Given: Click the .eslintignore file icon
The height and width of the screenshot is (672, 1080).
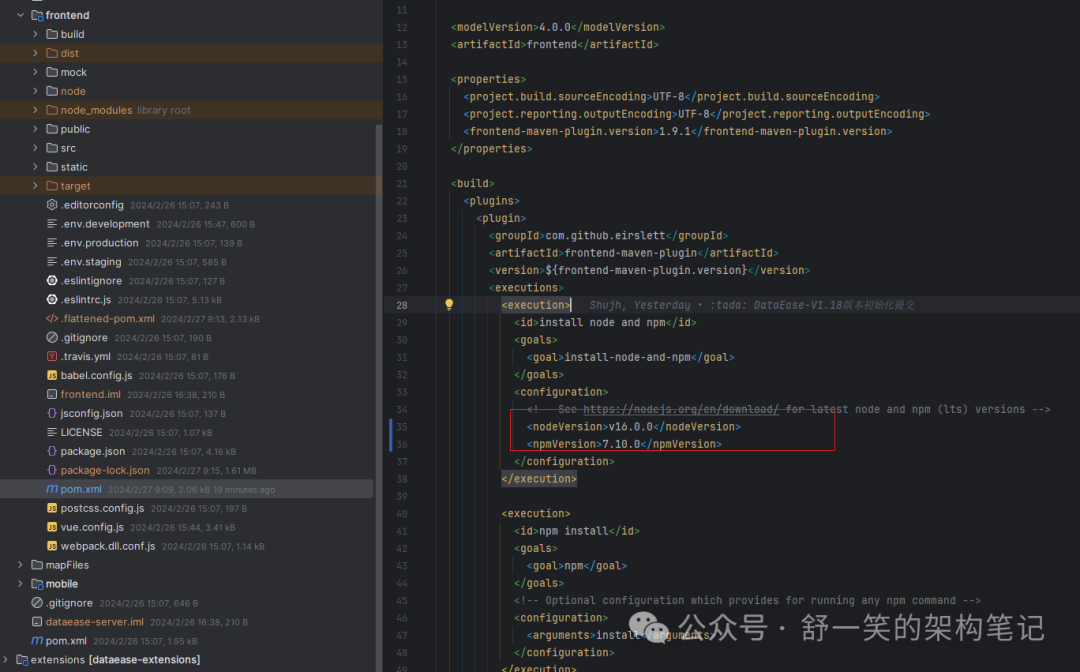Looking at the screenshot, I should point(52,280).
